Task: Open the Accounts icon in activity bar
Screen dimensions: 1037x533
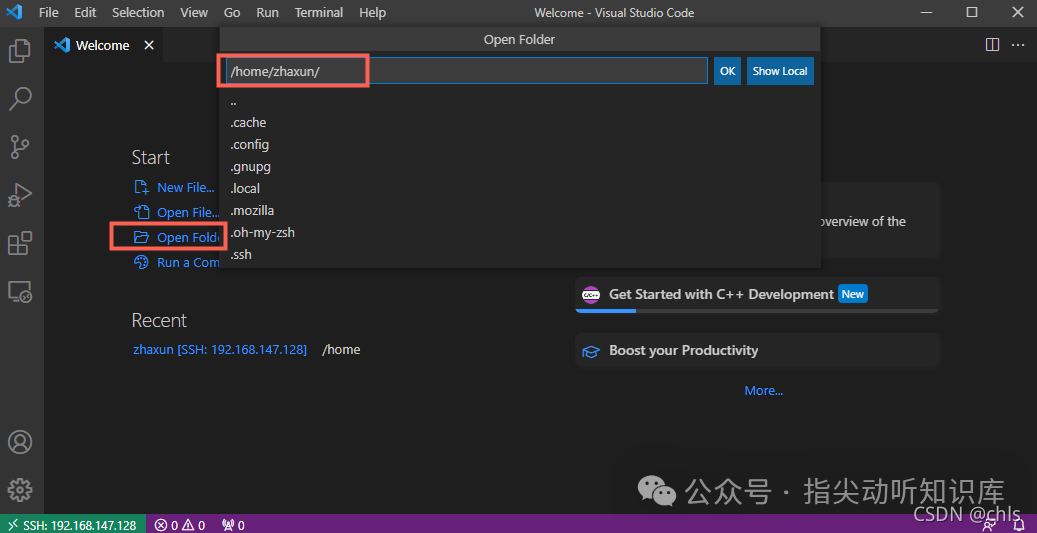Action: click(x=20, y=442)
